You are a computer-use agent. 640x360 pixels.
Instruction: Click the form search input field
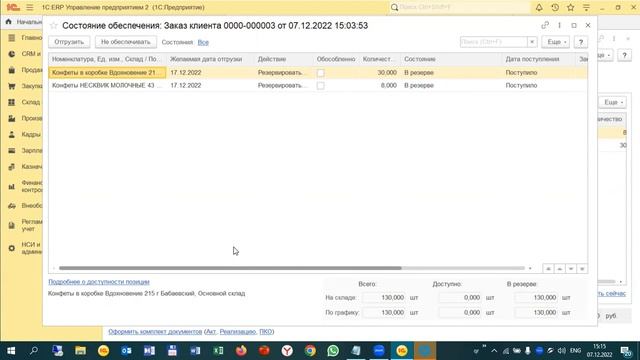[x=493, y=42]
